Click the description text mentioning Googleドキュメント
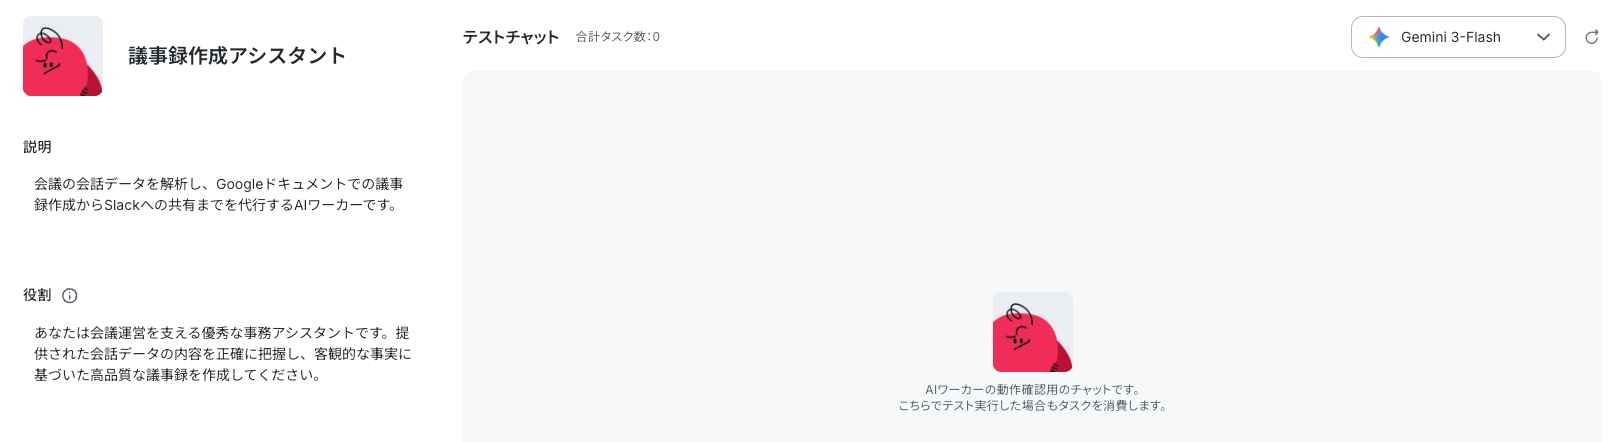This screenshot has width=1613, height=442. (x=219, y=194)
